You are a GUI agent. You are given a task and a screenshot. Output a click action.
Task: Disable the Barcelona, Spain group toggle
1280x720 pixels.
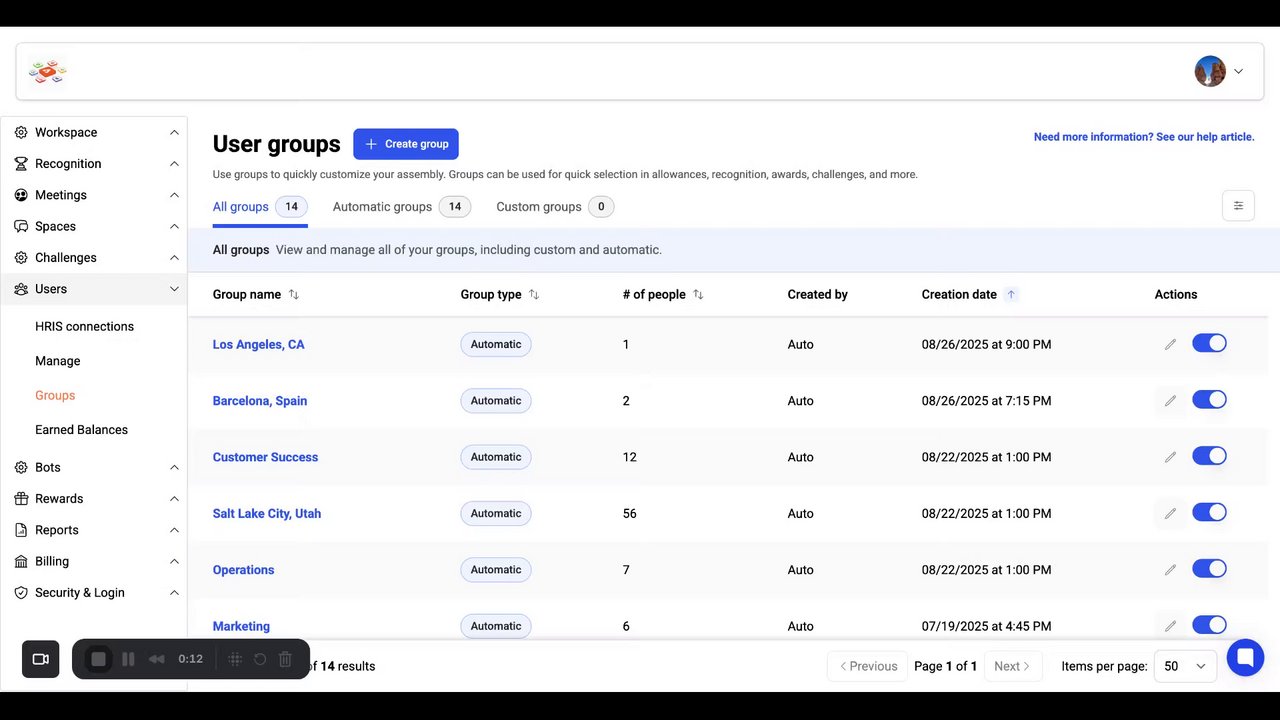tap(1209, 400)
